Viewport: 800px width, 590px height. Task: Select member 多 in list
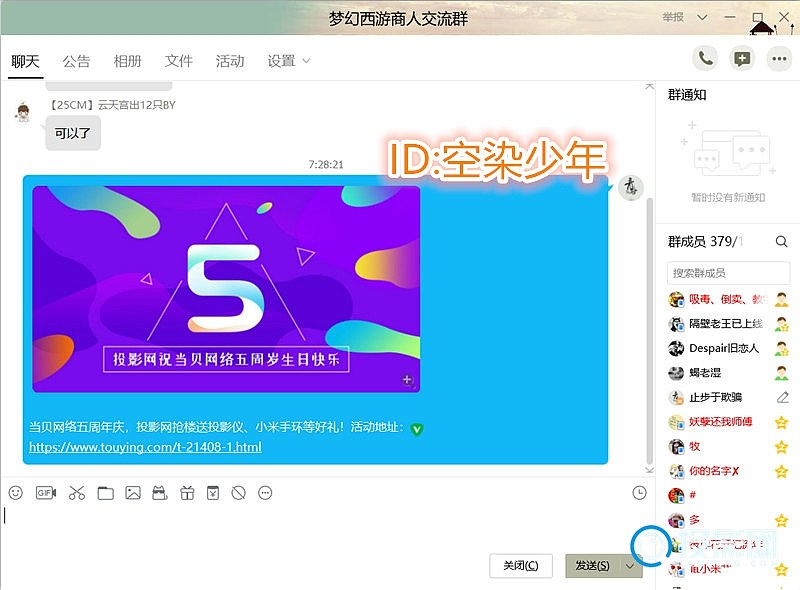click(x=728, y=520)
